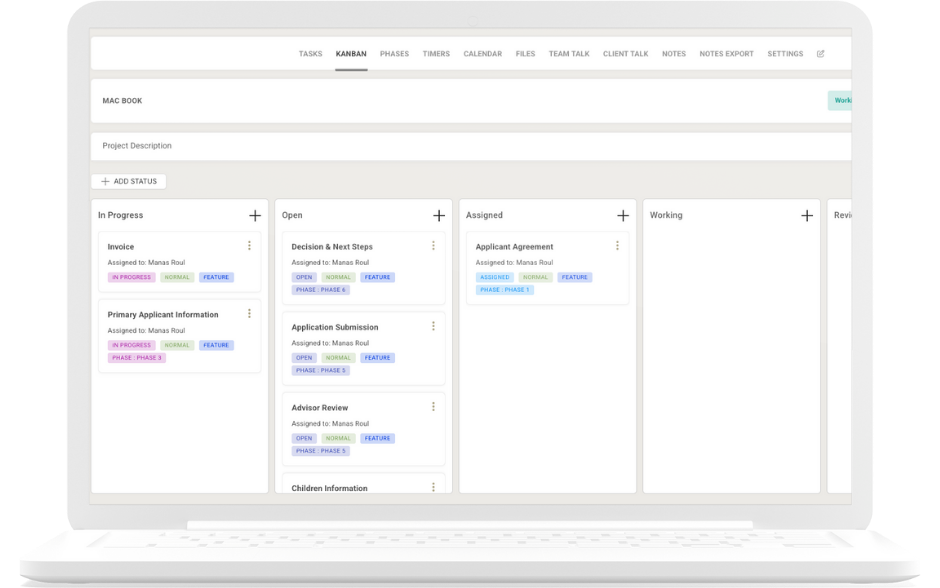
Task: Click the Add Status button
Action: click(129, 181)
